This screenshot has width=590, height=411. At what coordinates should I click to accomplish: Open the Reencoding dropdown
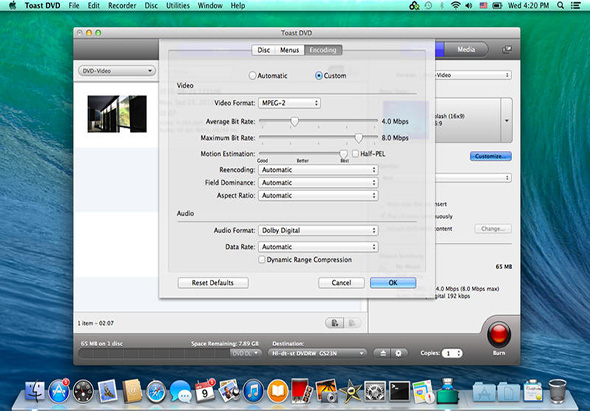318,170
